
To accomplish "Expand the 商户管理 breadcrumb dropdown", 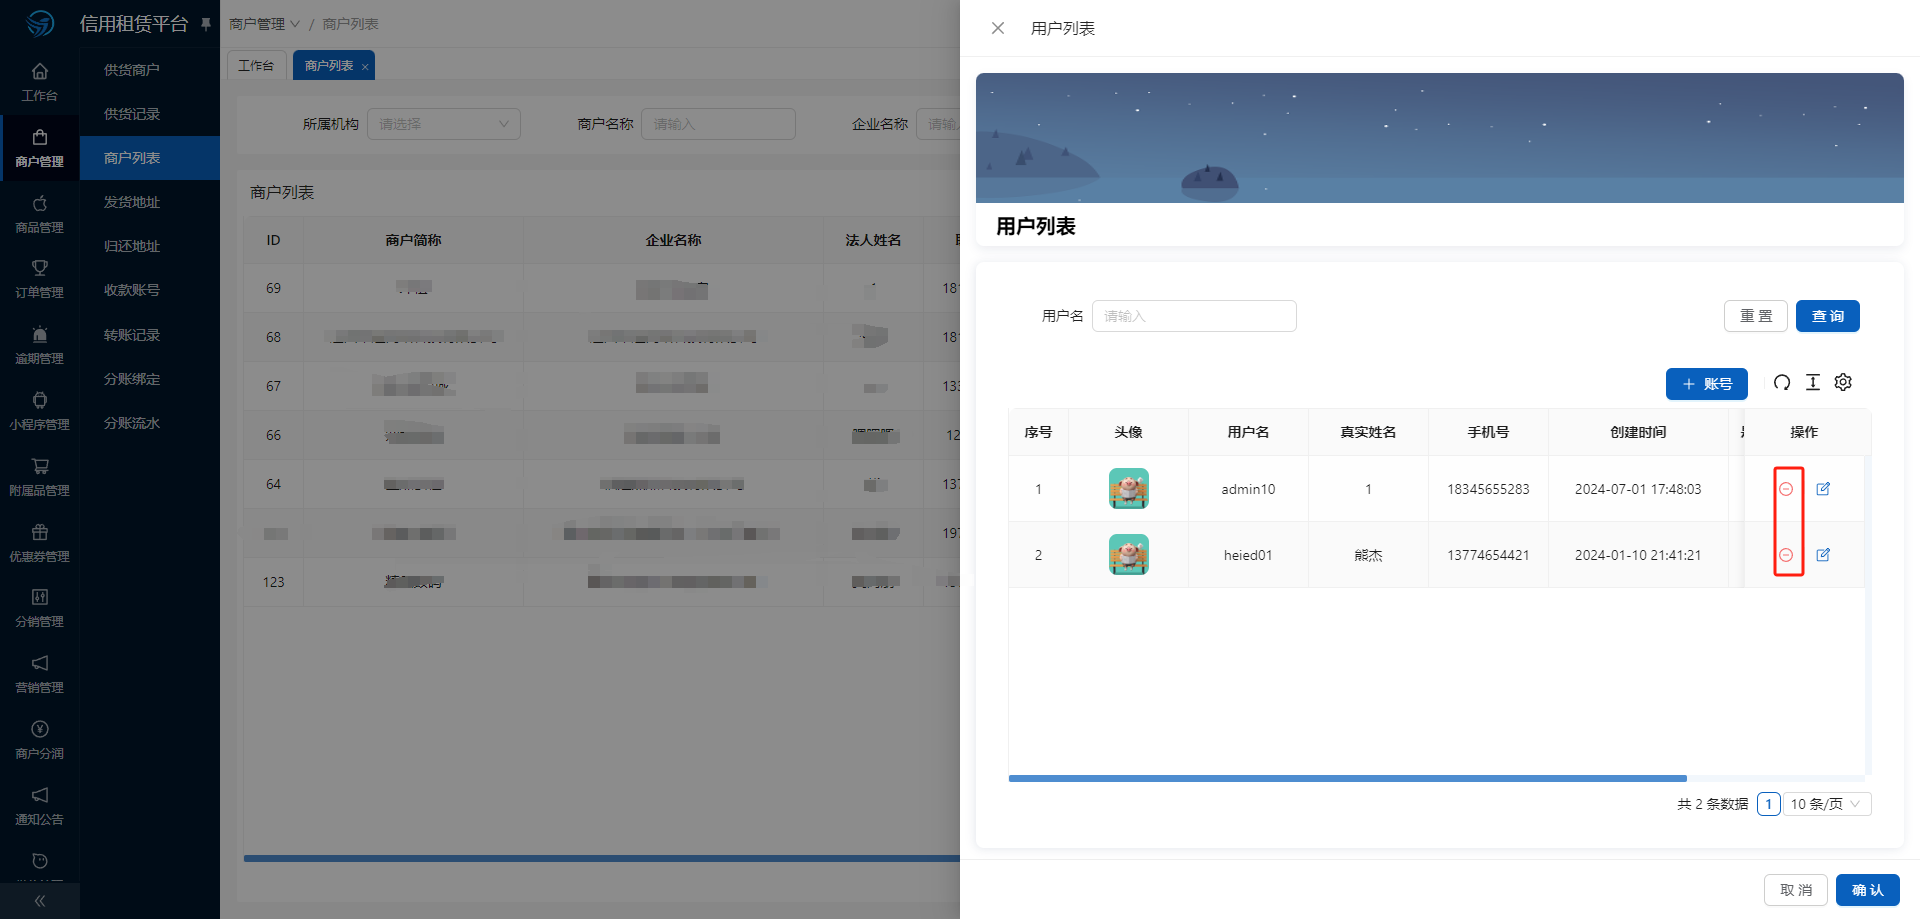I will (264, 24).
